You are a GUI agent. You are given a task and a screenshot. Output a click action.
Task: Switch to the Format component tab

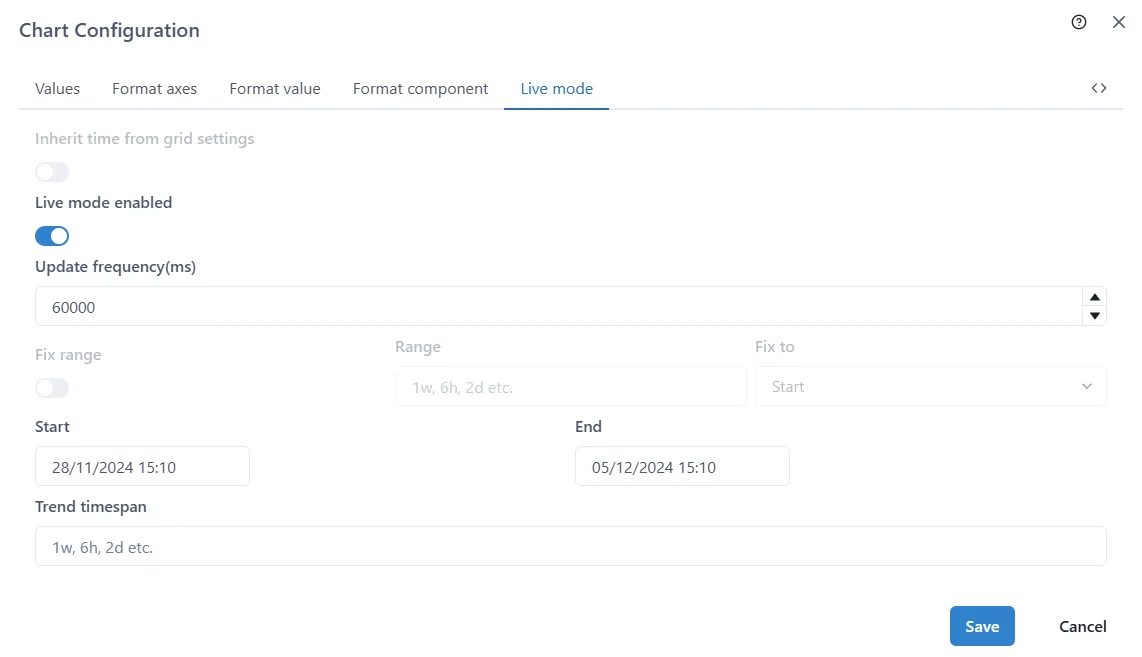point(420,88)
